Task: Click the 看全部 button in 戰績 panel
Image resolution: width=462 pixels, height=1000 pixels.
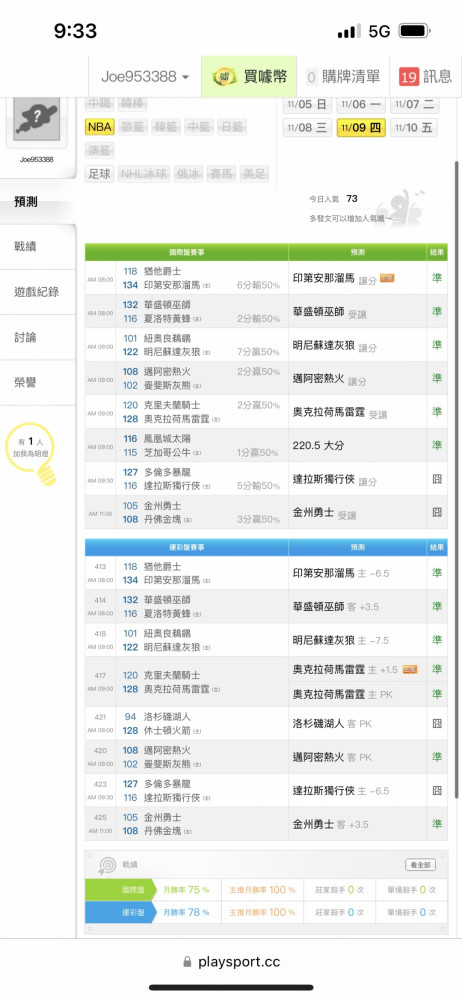Action: (421, 865)
